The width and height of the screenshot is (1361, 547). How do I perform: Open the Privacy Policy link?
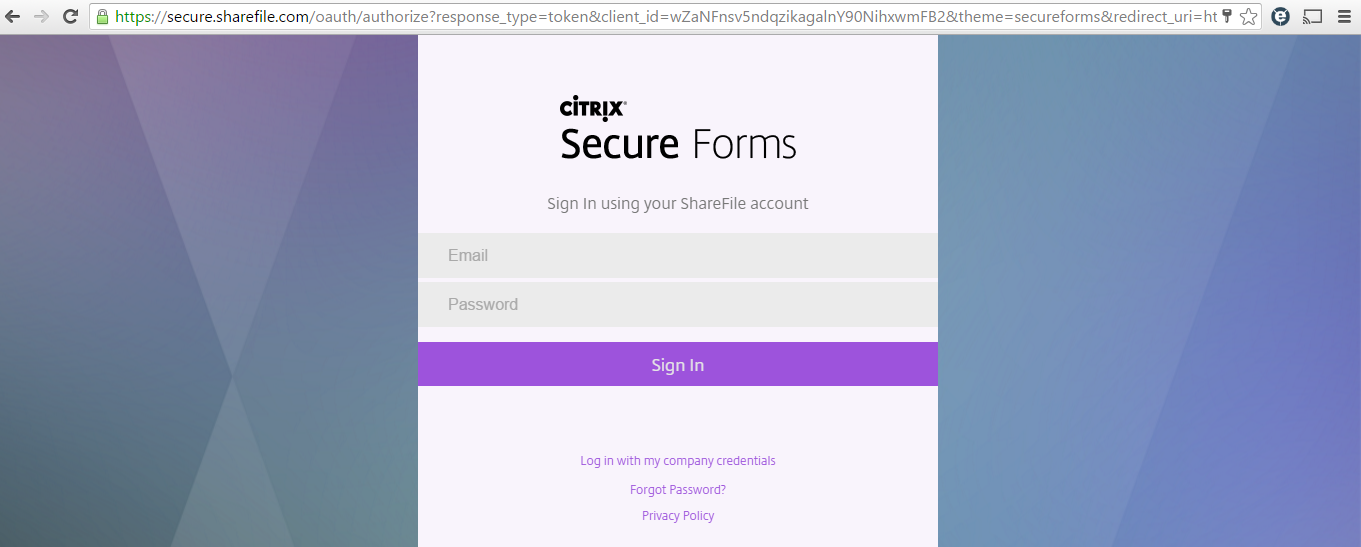678,516
